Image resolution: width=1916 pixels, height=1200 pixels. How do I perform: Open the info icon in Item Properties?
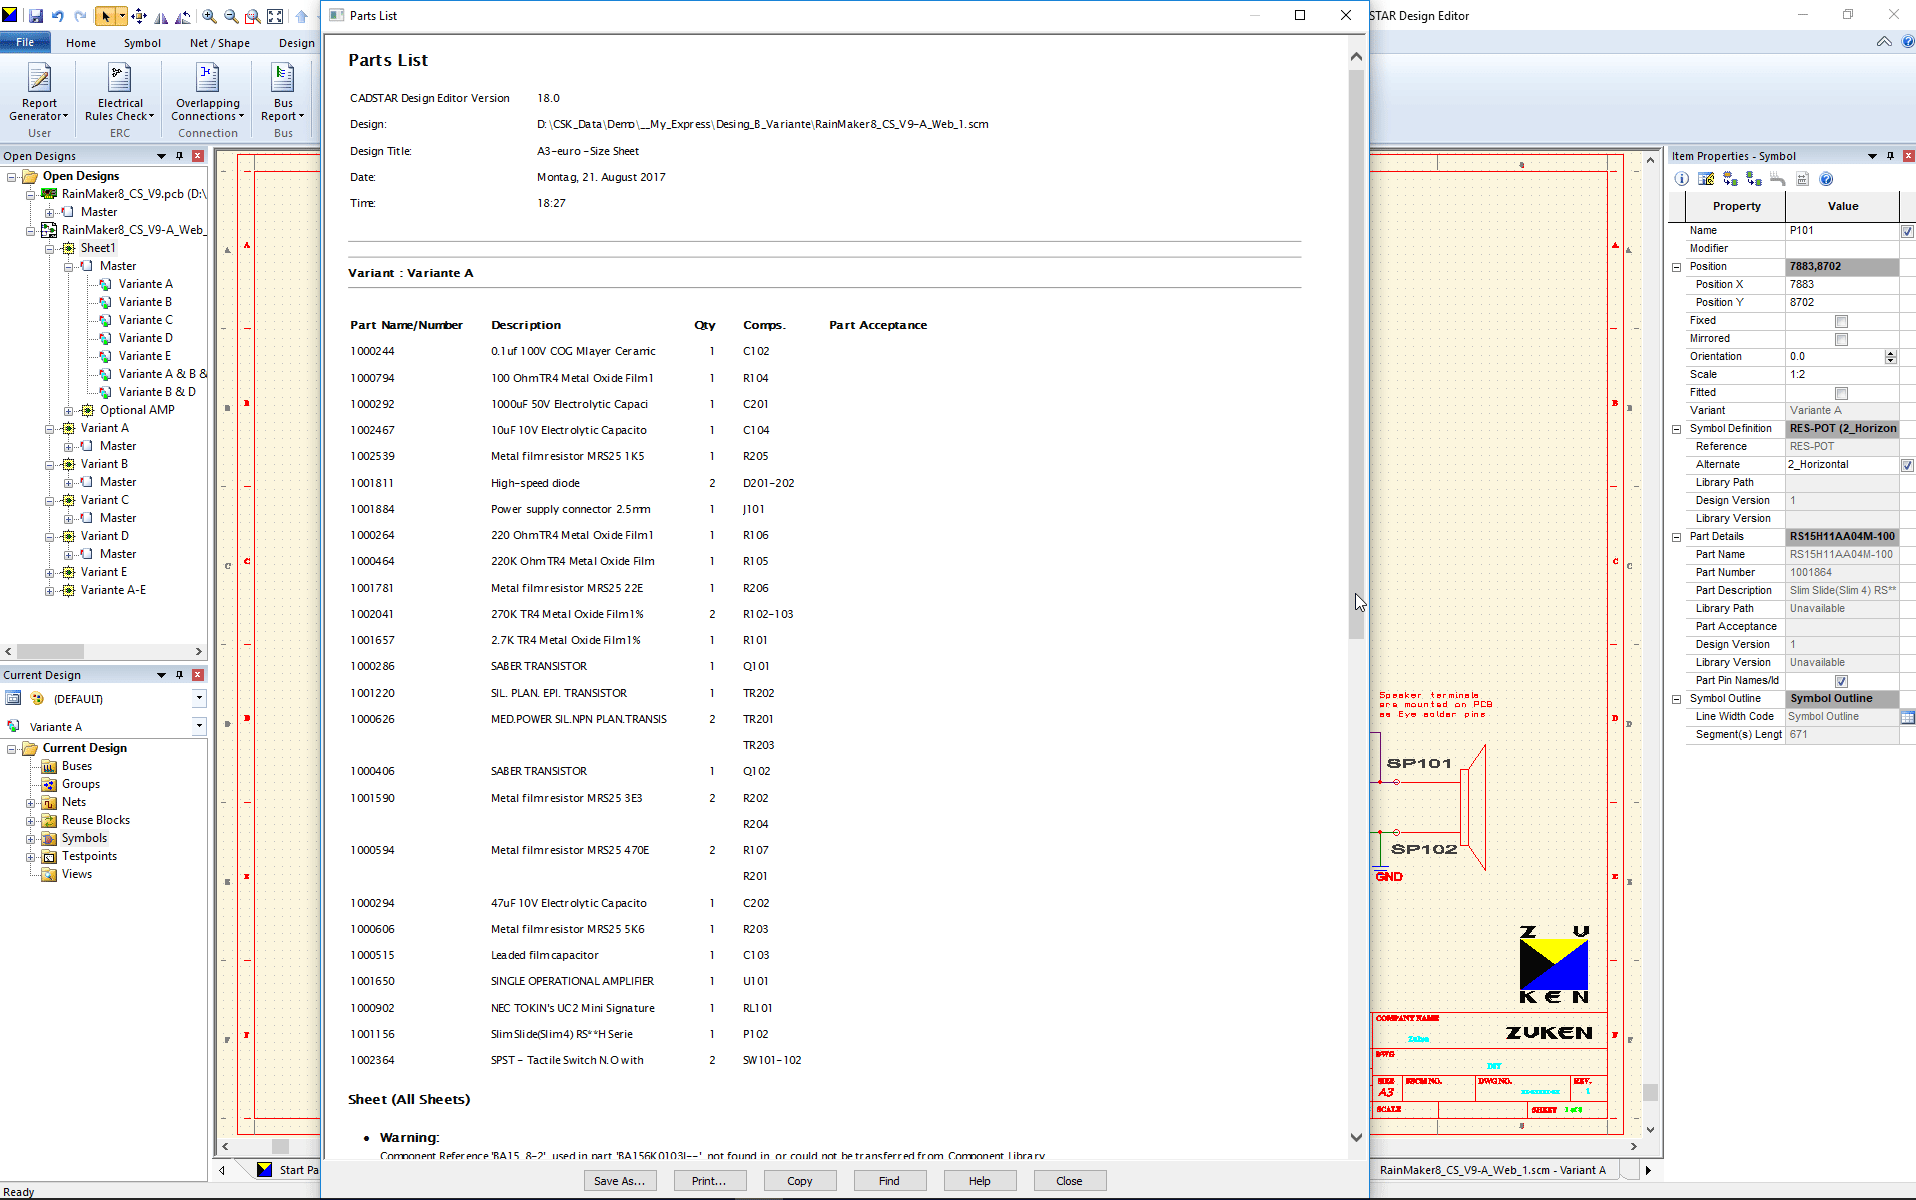tap(1682, 179)
